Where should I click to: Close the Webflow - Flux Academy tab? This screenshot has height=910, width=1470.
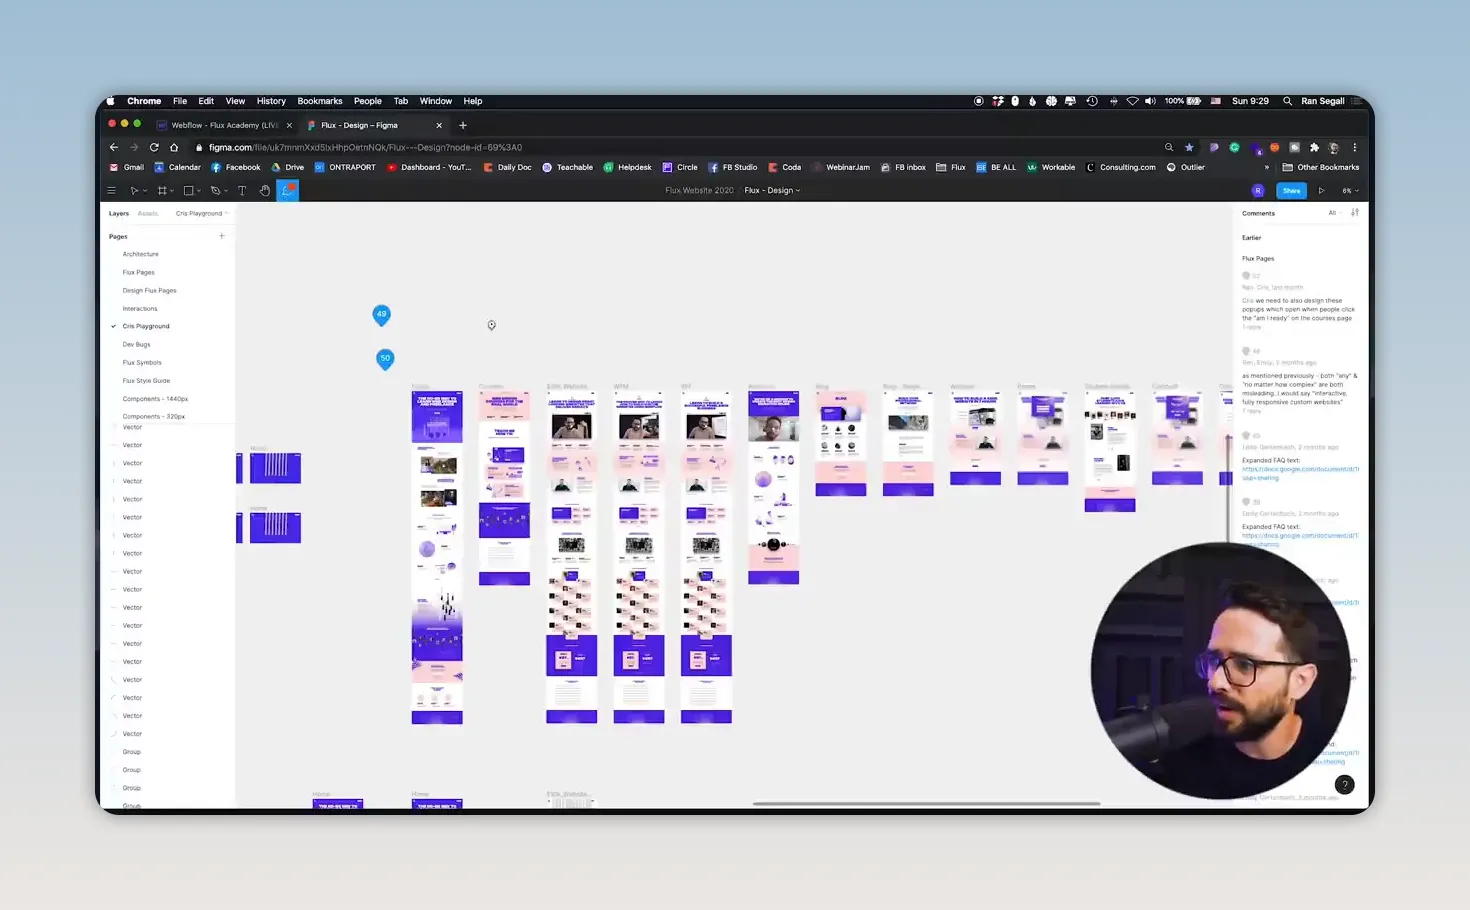[289, 125]
